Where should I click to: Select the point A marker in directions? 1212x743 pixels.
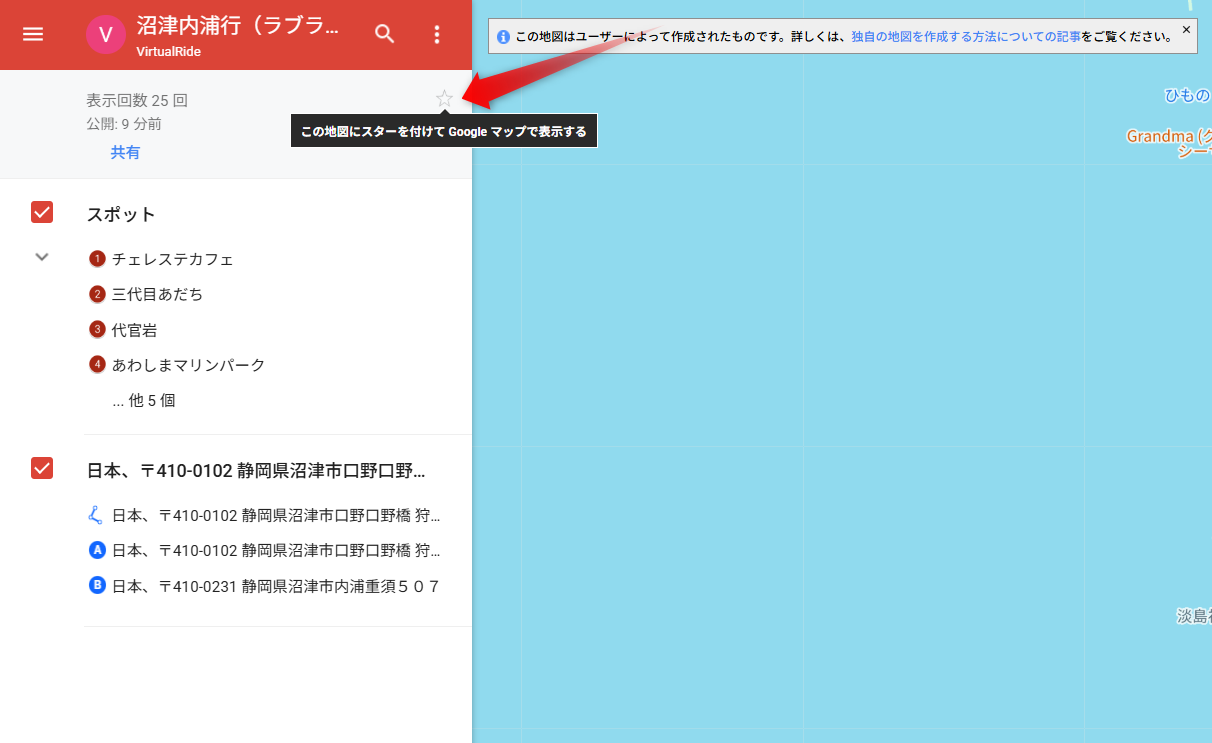tap(96, 550)
